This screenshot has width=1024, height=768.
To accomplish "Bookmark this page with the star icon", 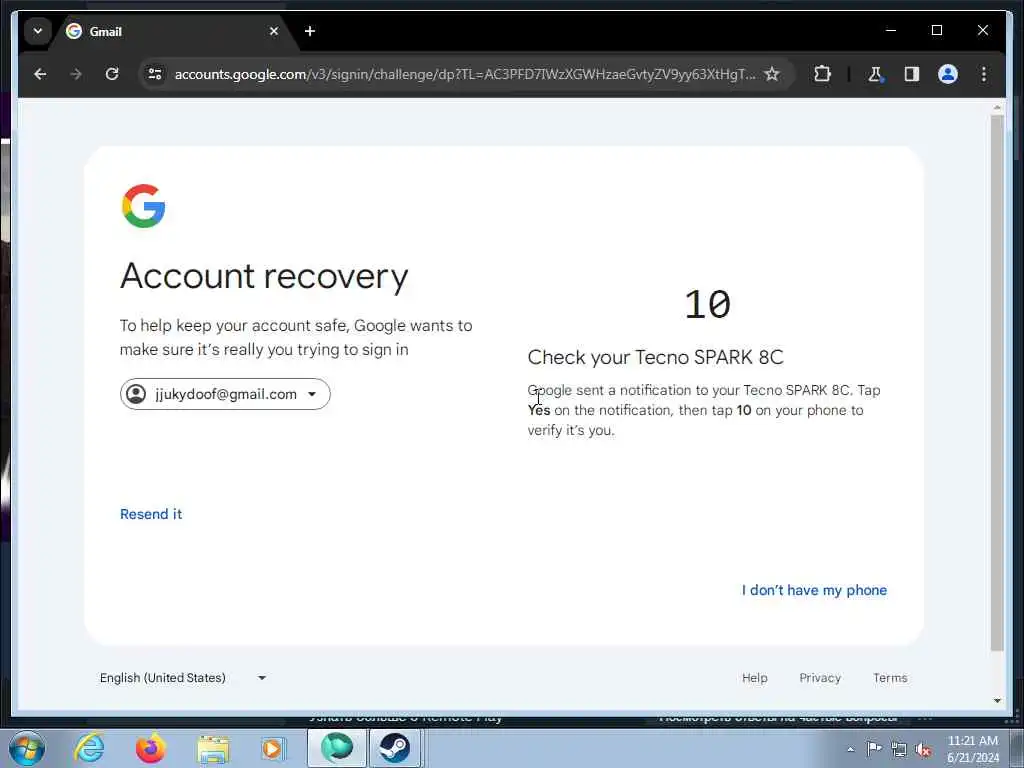I will (x=772, y=74).
